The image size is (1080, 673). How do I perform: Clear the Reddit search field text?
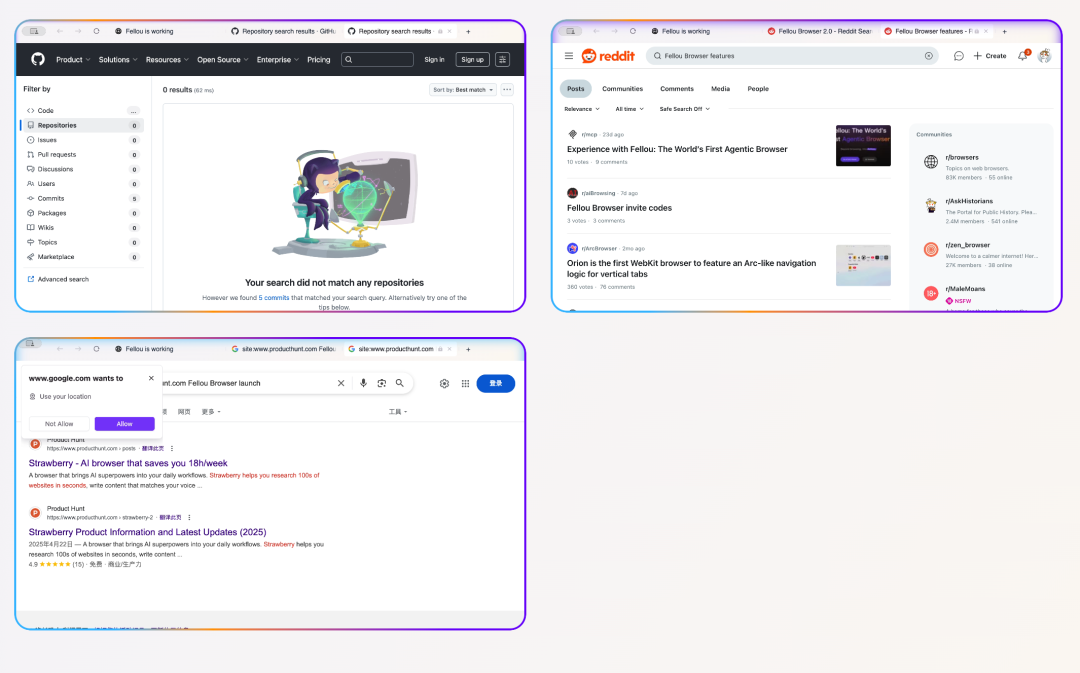[x=928, y=56]
